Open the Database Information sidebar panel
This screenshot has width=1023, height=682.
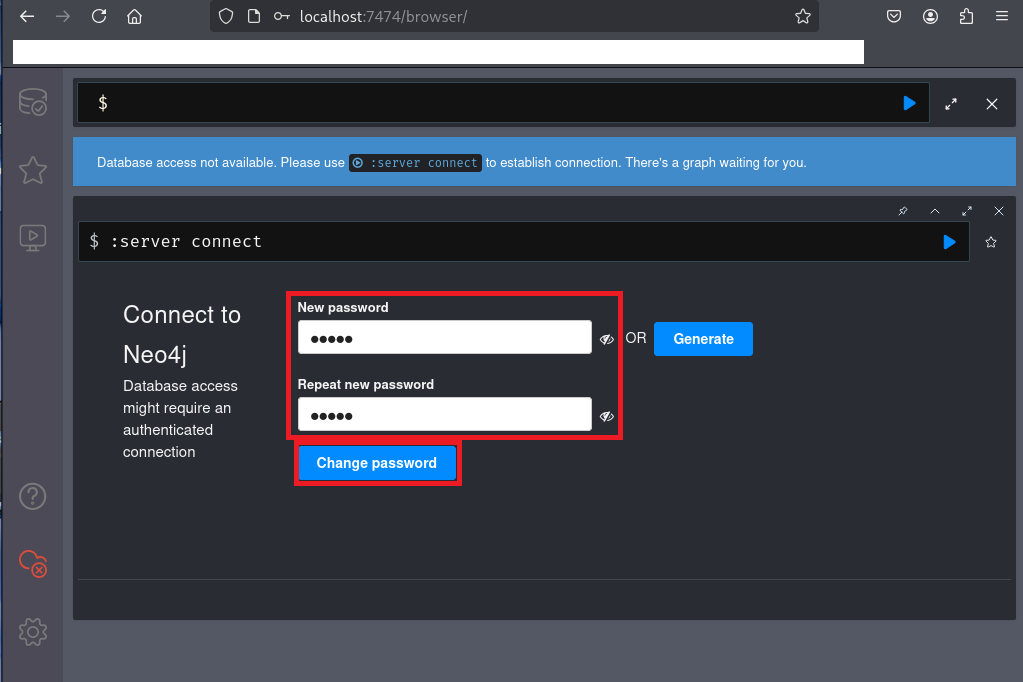(x=32, y=102)
